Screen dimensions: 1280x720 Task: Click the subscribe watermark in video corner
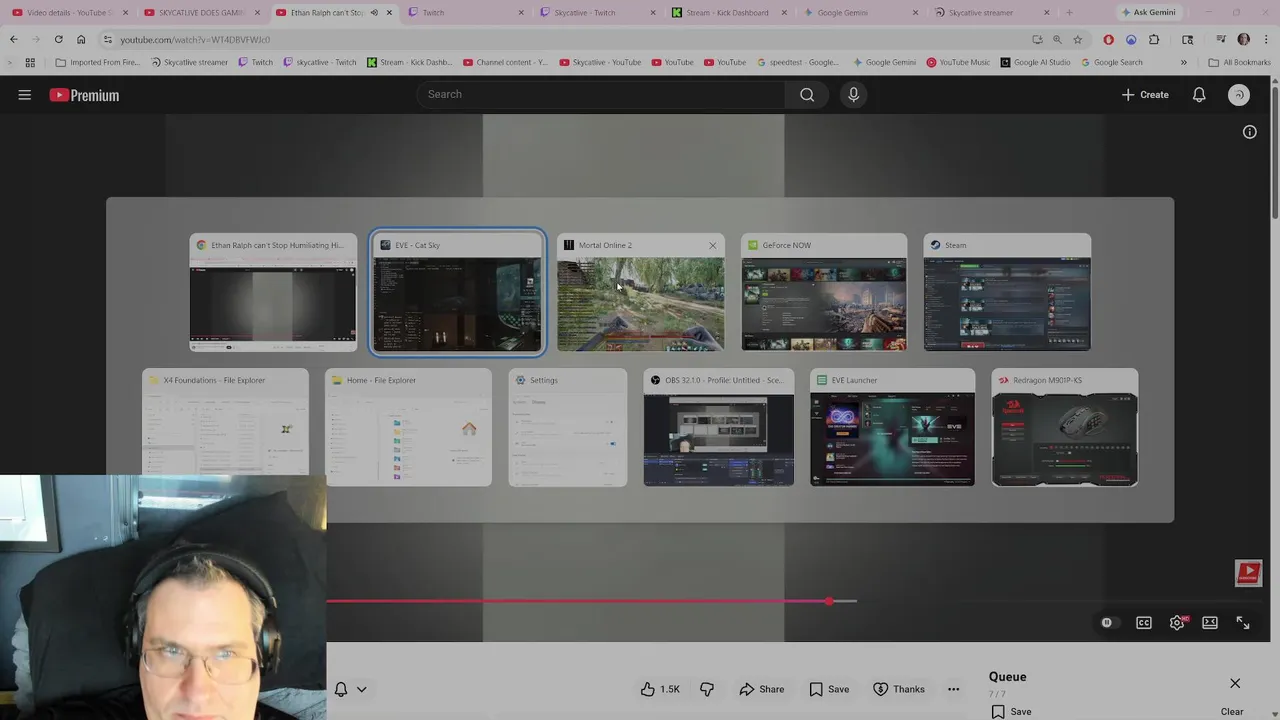[x=1248, y=573]
